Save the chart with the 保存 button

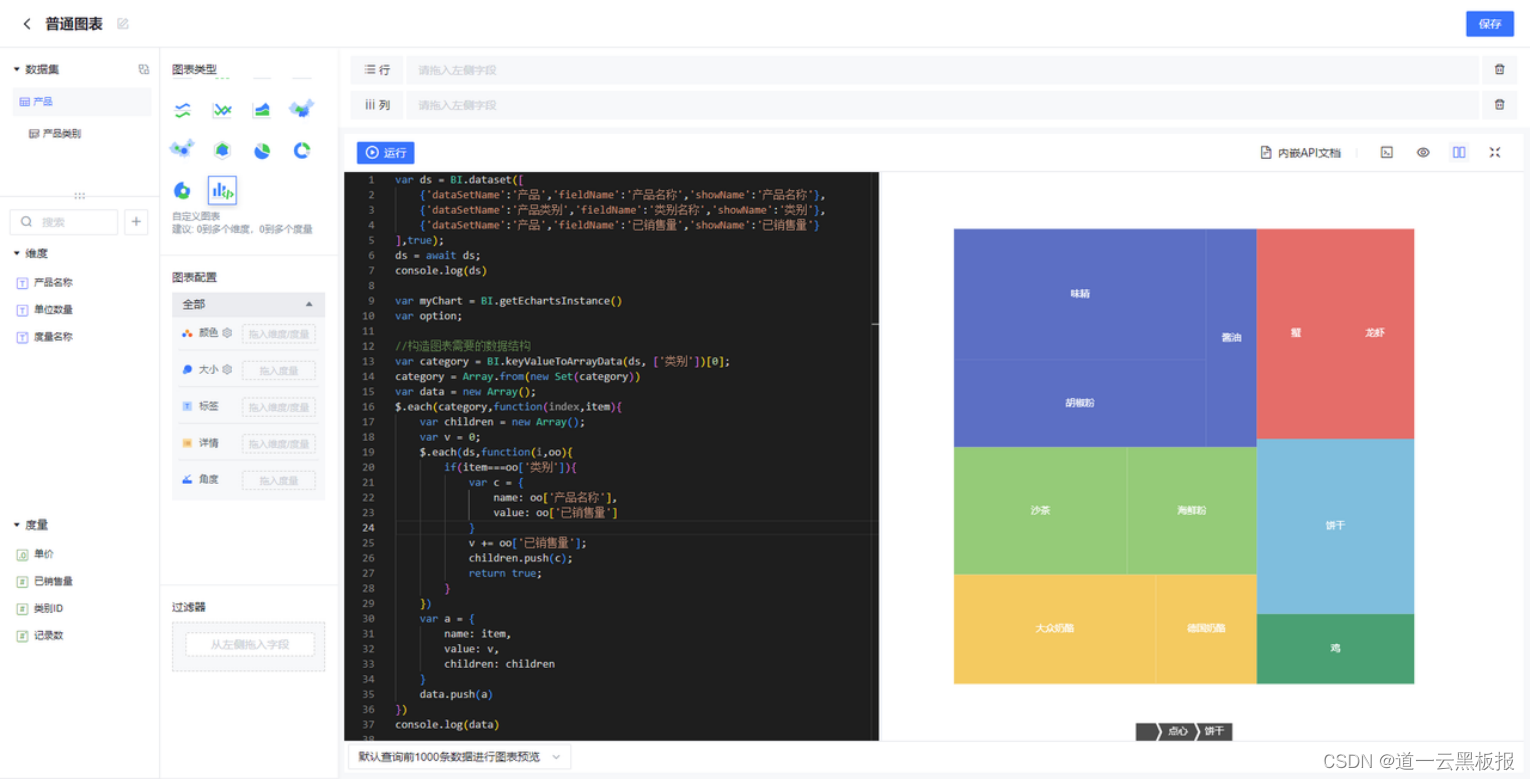1489,24
